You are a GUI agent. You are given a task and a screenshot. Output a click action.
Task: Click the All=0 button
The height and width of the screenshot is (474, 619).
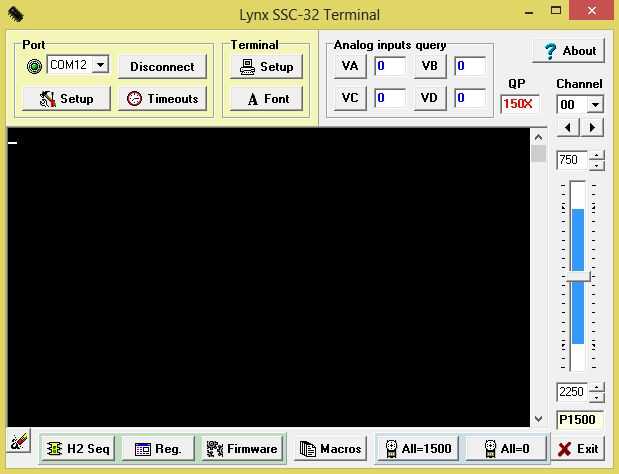[506, 448]
